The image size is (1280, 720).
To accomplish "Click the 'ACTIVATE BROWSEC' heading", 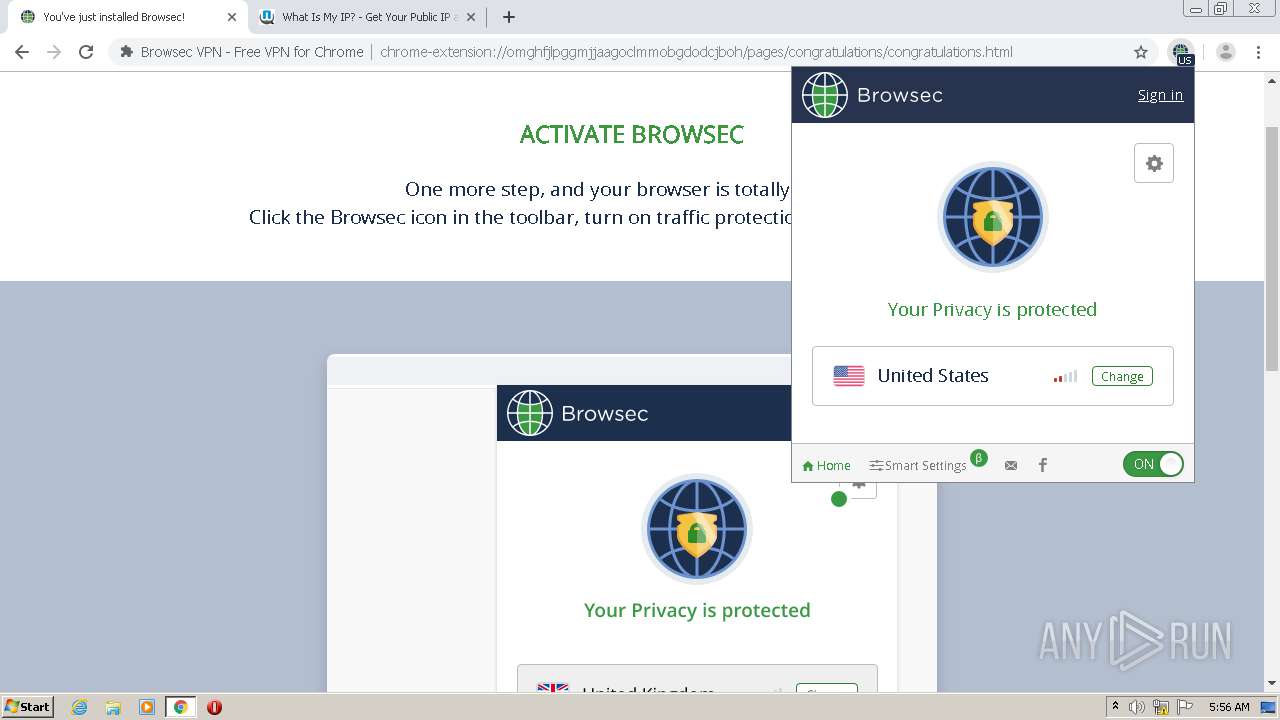I will [x=632, y=135].
